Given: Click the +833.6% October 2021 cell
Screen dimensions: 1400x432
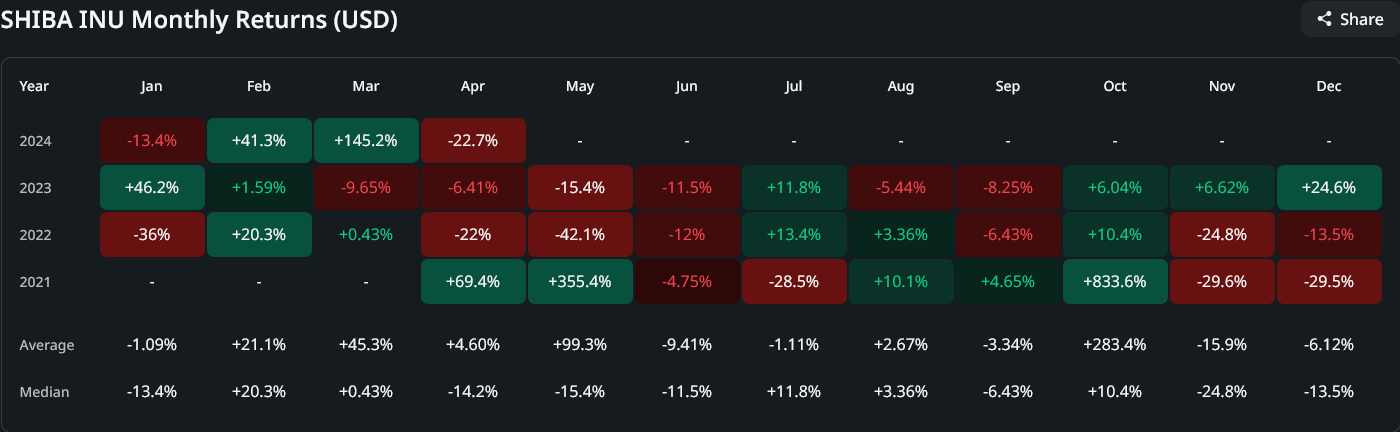Looking at the screenshot, I should [x=1115, y=282].
